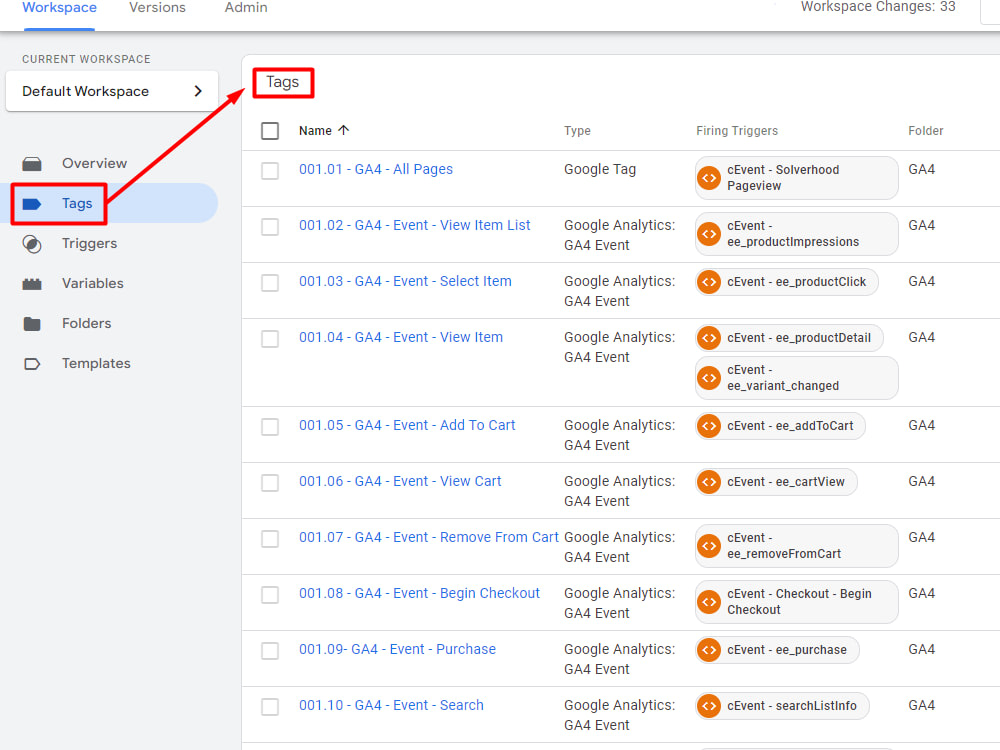1000x750 pixels.
Task: Open tag 001.01 - GA4 - All Pages
Action: click(x=376, y=169)
